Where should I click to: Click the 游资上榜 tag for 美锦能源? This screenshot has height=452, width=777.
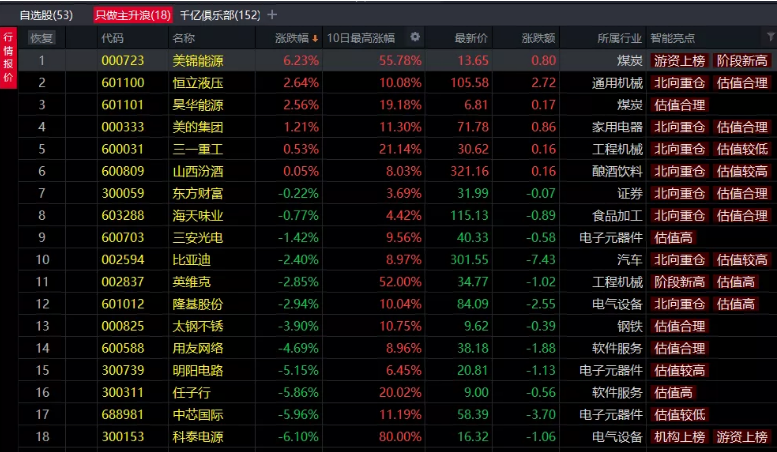679,60
